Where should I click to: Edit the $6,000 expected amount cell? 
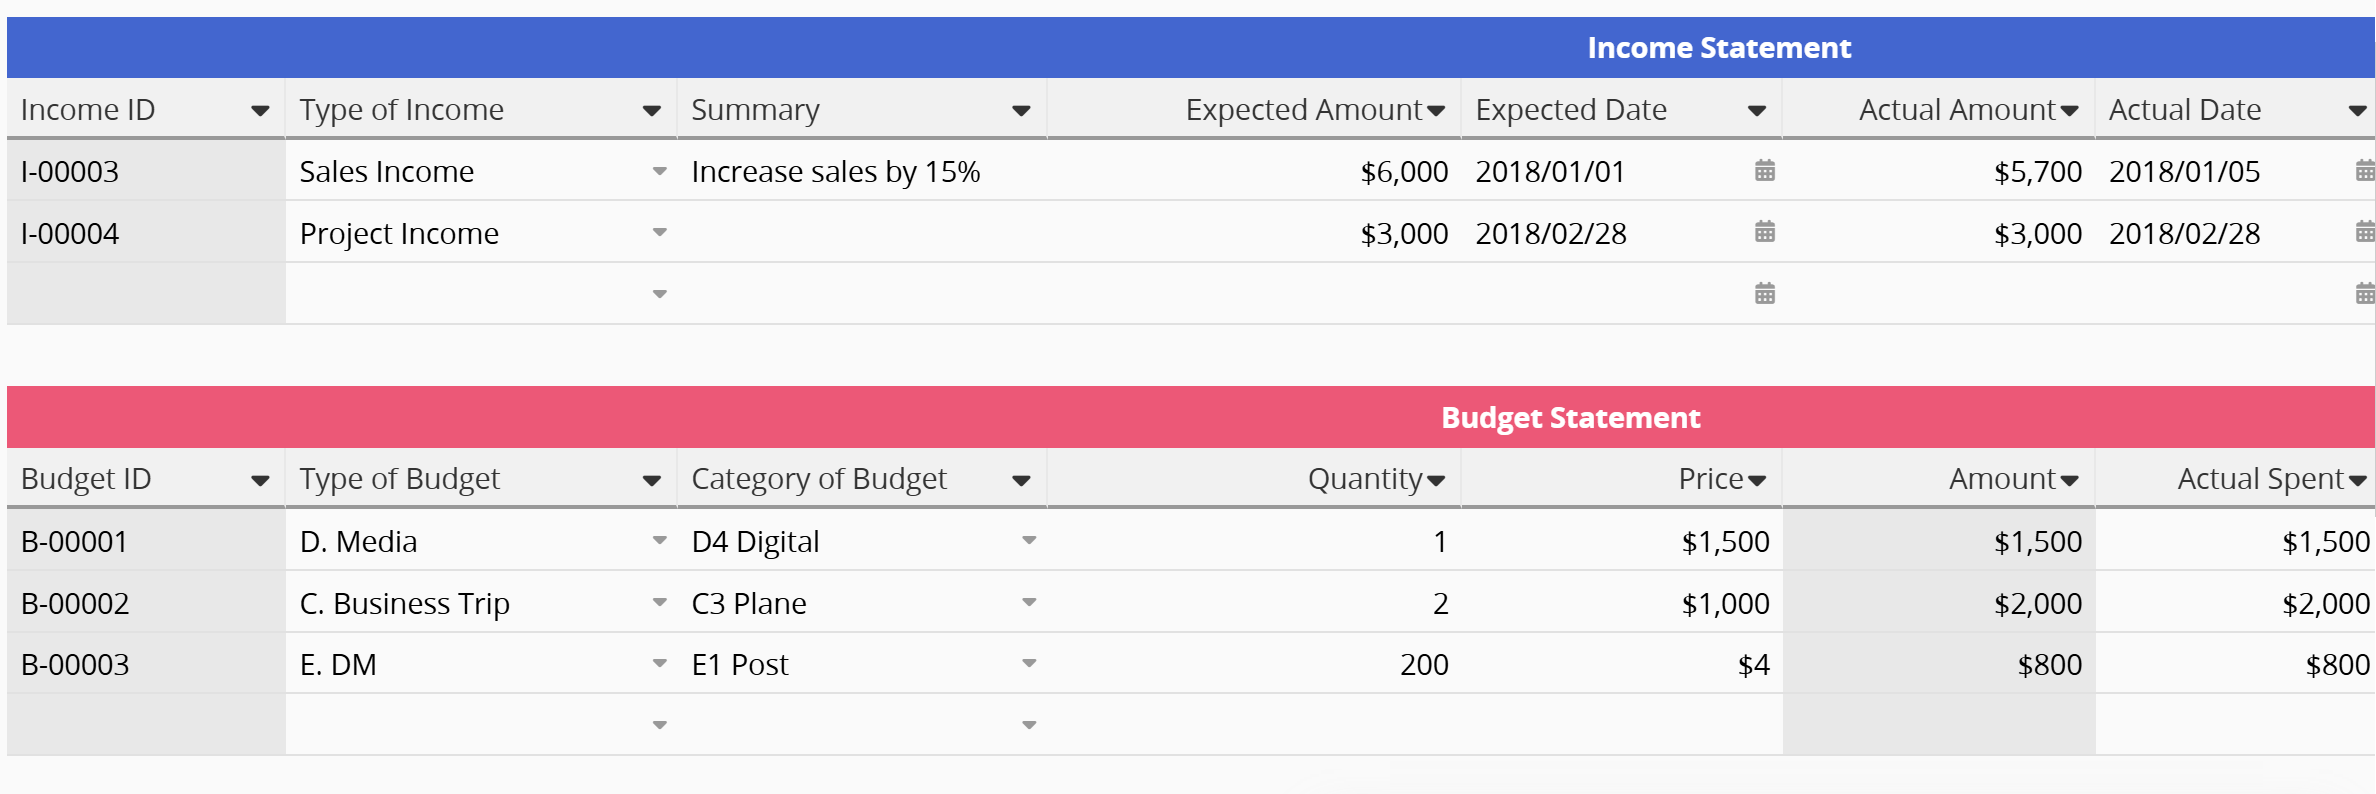click(1254, 171)
